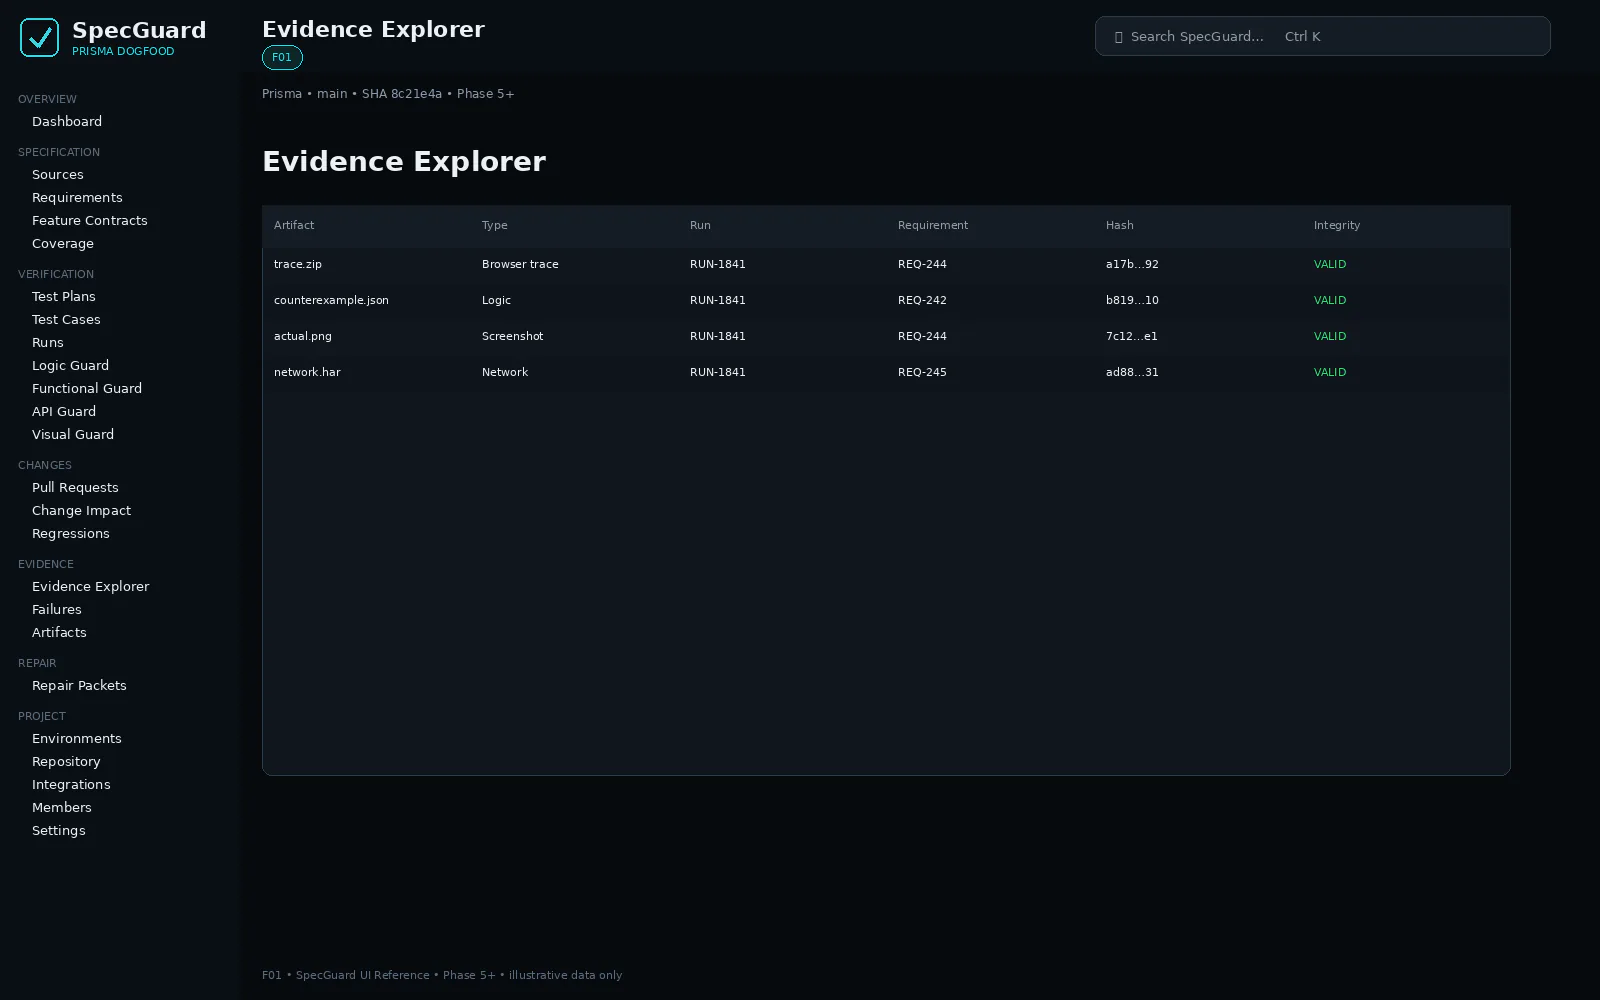Screen dimensions: 1600x1000
Task: Click the REQ-242 requirement cell
Action: pos(922,300)
